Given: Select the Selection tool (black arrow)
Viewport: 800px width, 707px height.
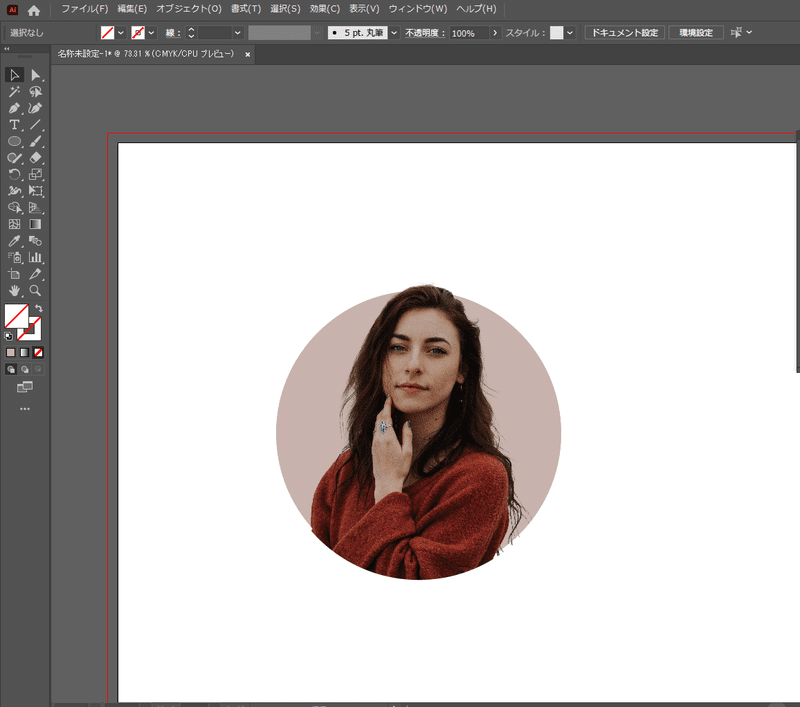Looking at the screenshot, I should pos(14,75).
